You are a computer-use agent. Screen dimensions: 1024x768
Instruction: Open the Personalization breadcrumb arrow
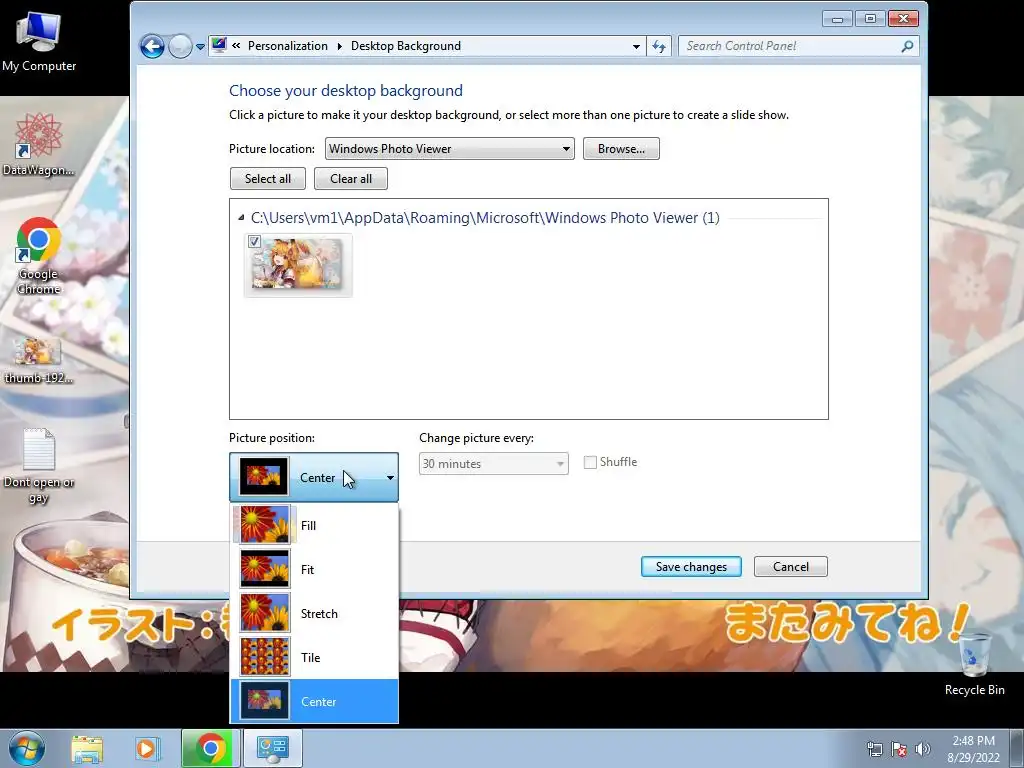click(x=340, y=46)
